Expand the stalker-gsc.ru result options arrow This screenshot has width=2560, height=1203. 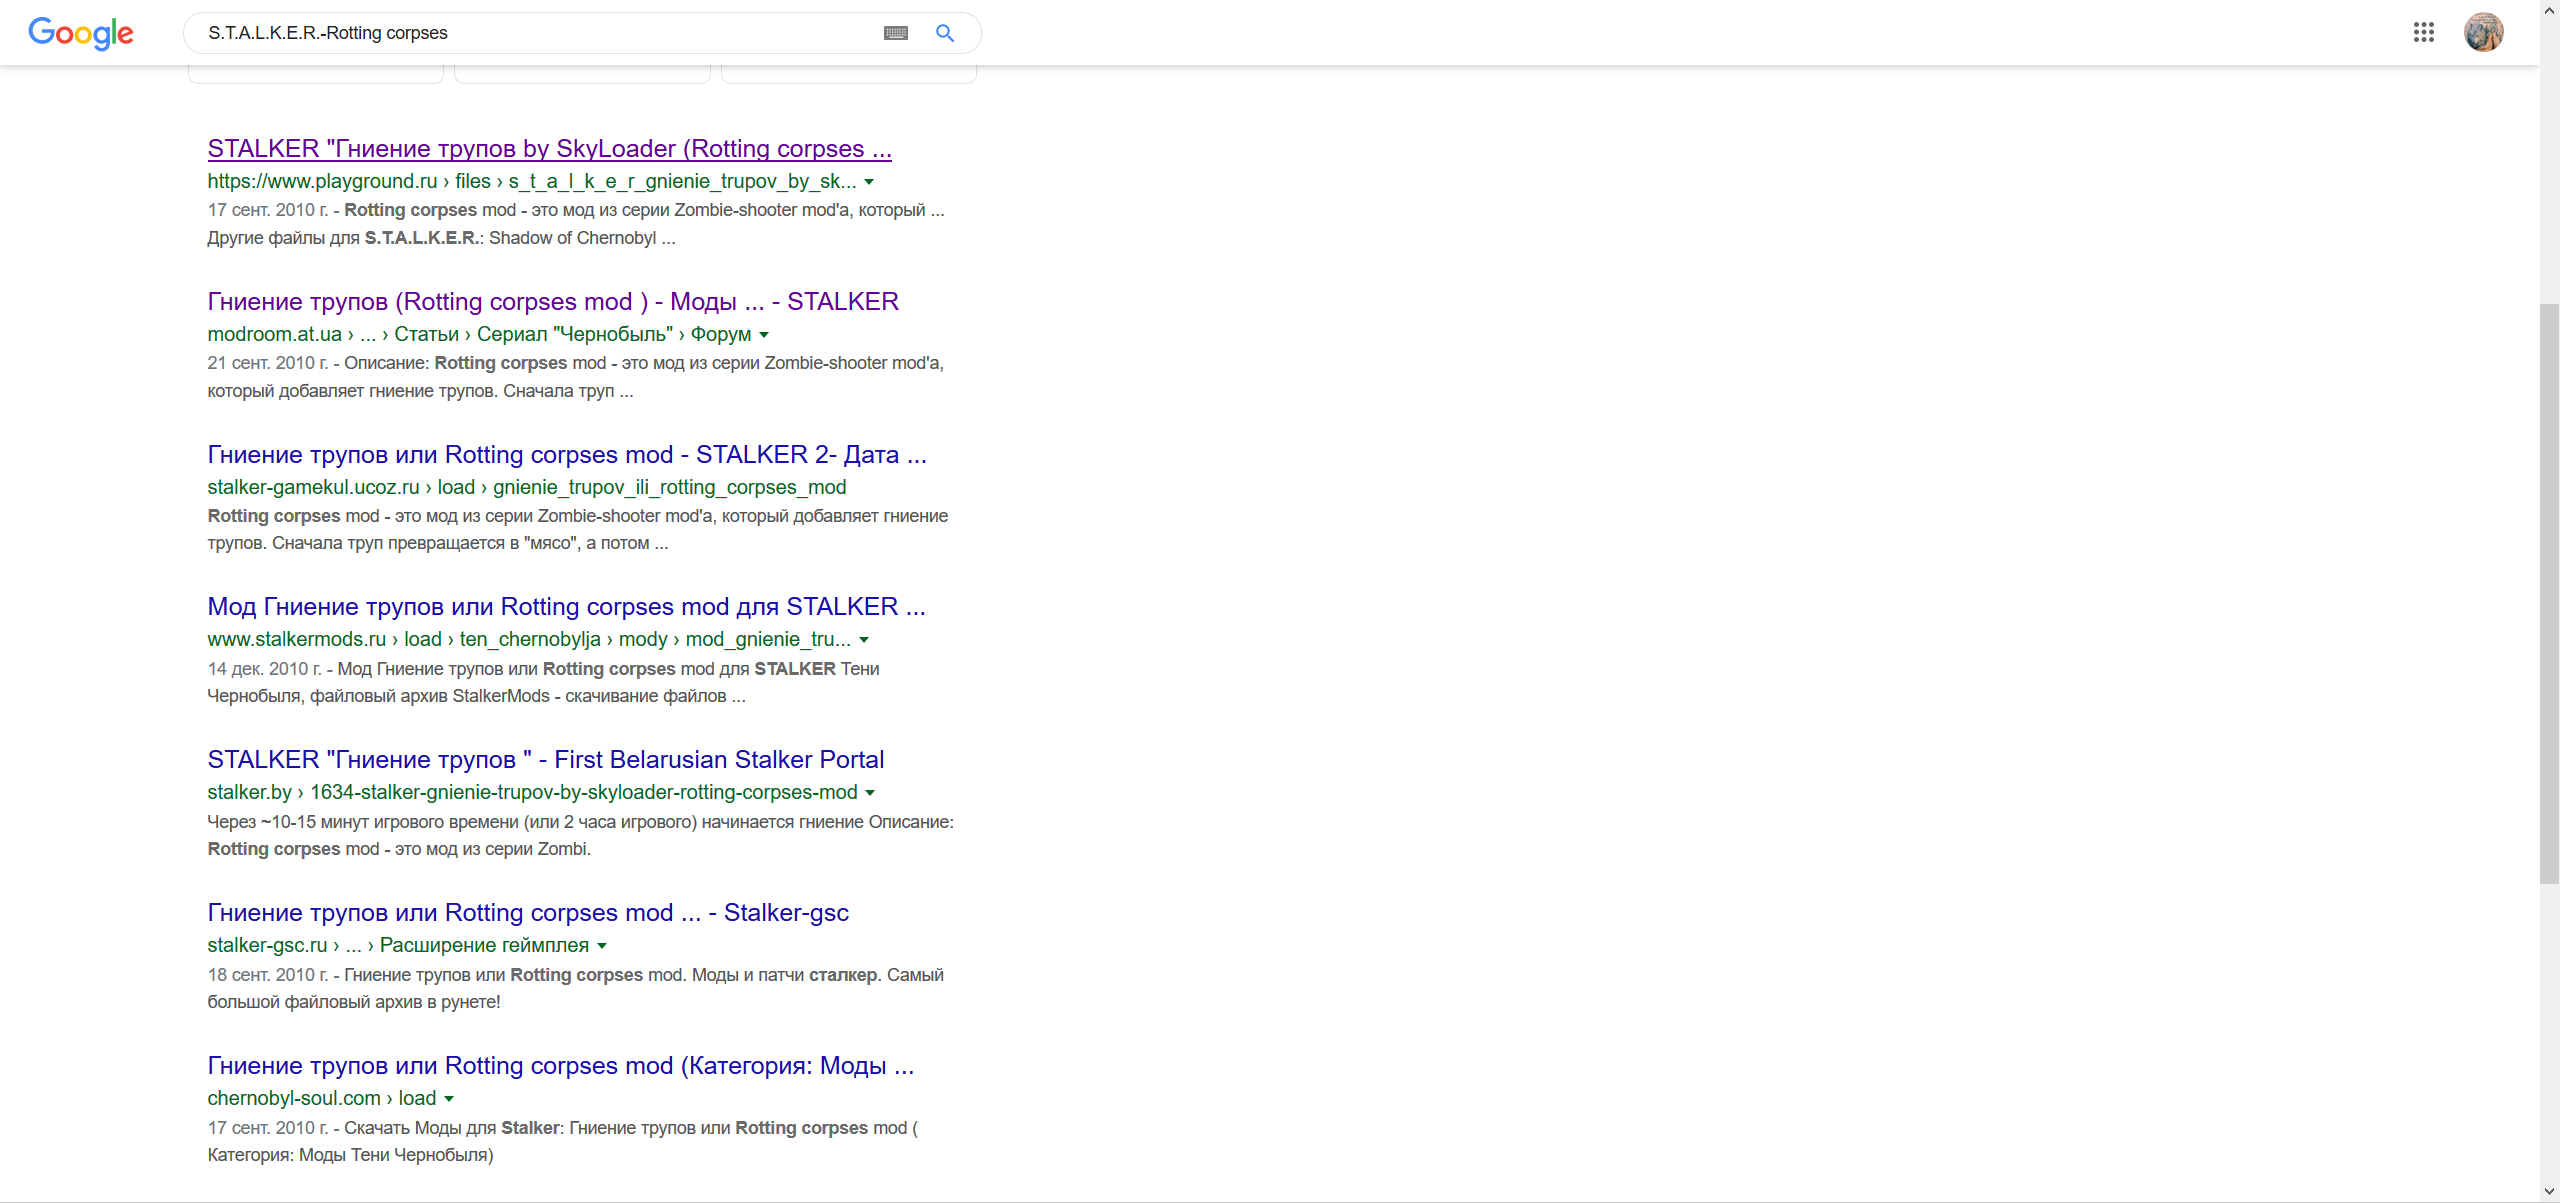(602, 946)
